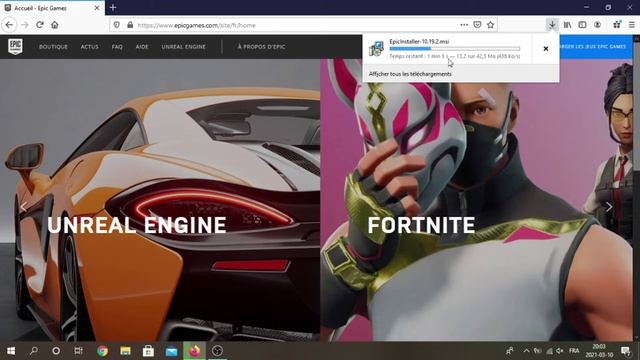
Task: Show site security padlock info
Action: point(130,25)
